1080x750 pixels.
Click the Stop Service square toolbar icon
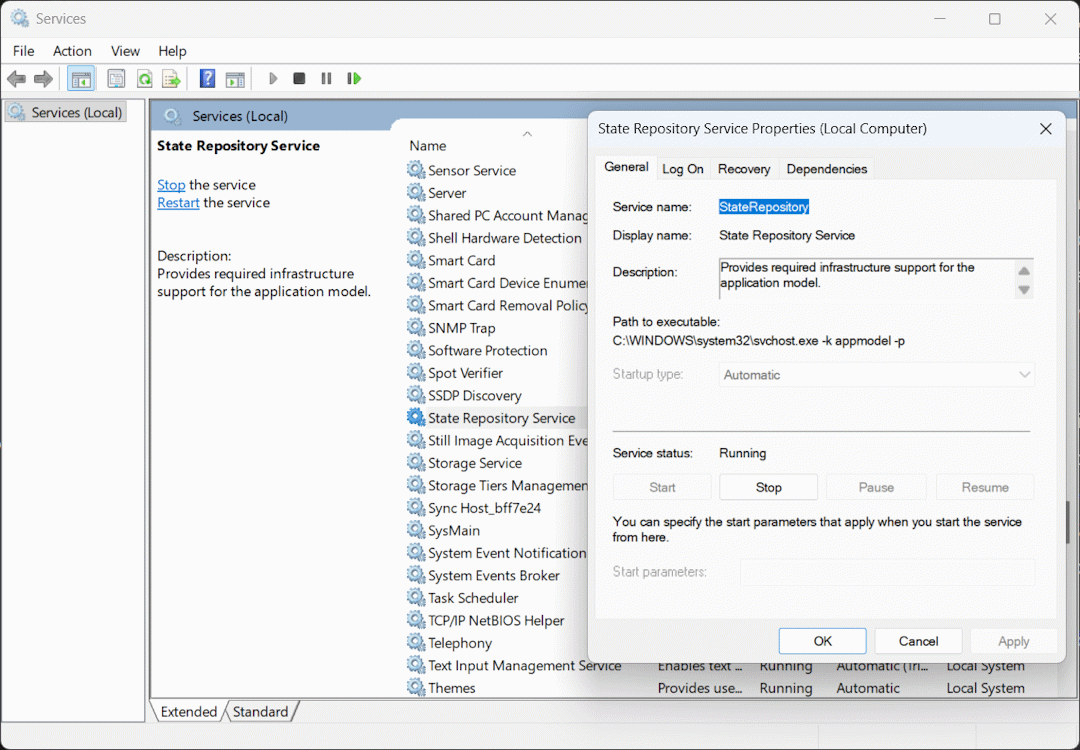(299, 79)
